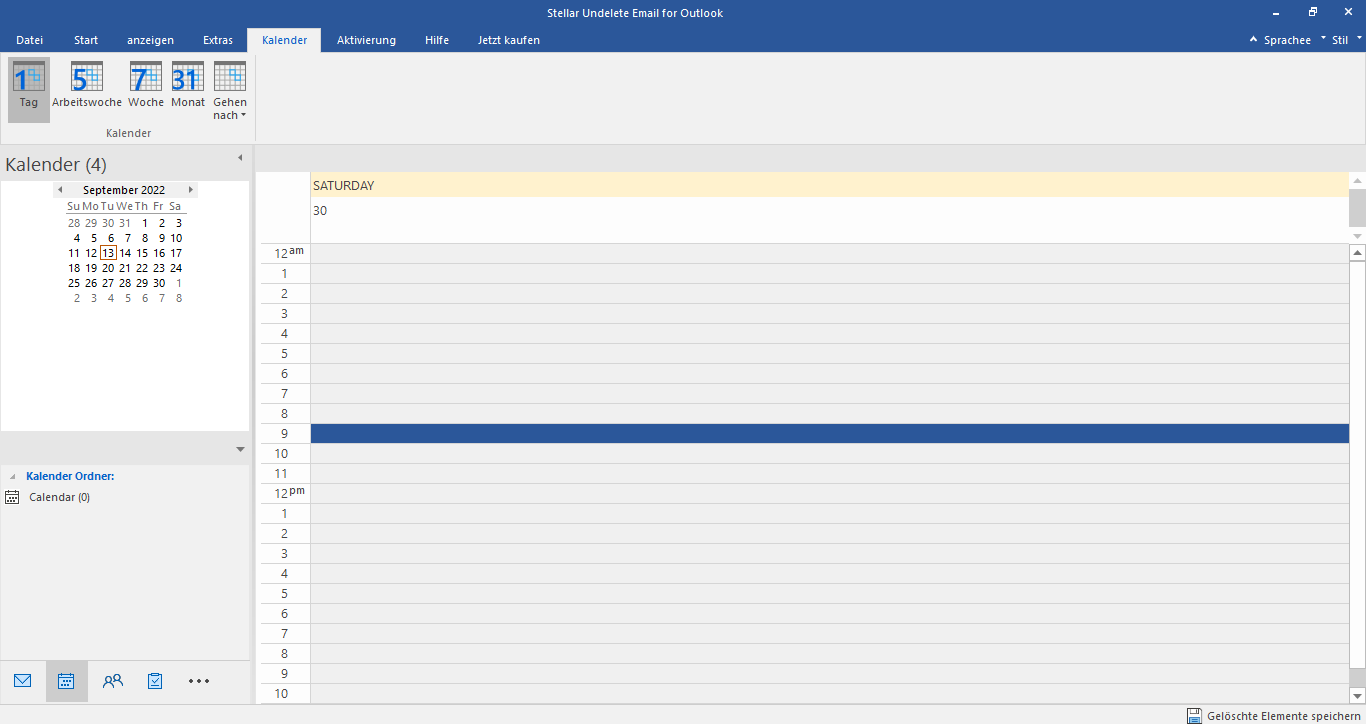Open the Mail view envelope icon
The height and width of the screenshot is (724, 1366).
[23, 681]
